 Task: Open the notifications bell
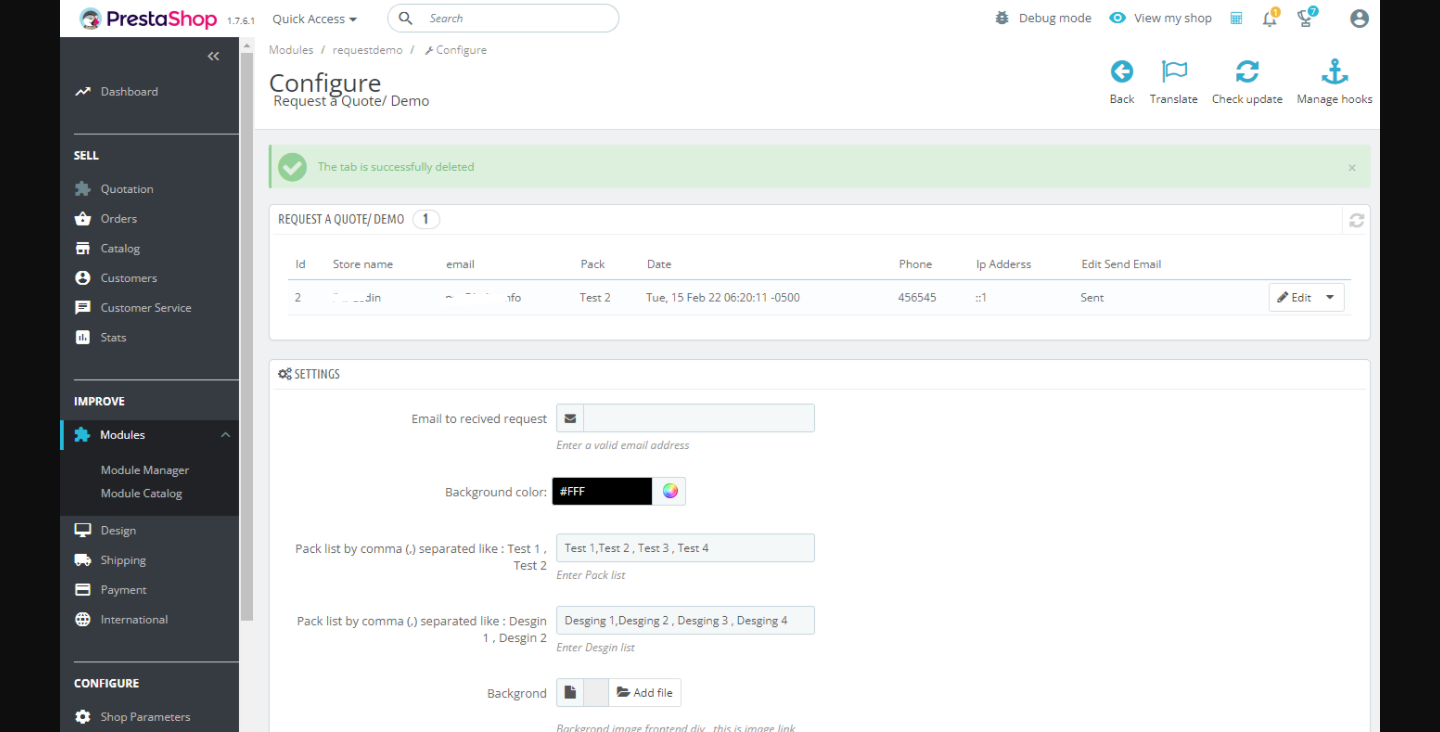(1270, 18)
